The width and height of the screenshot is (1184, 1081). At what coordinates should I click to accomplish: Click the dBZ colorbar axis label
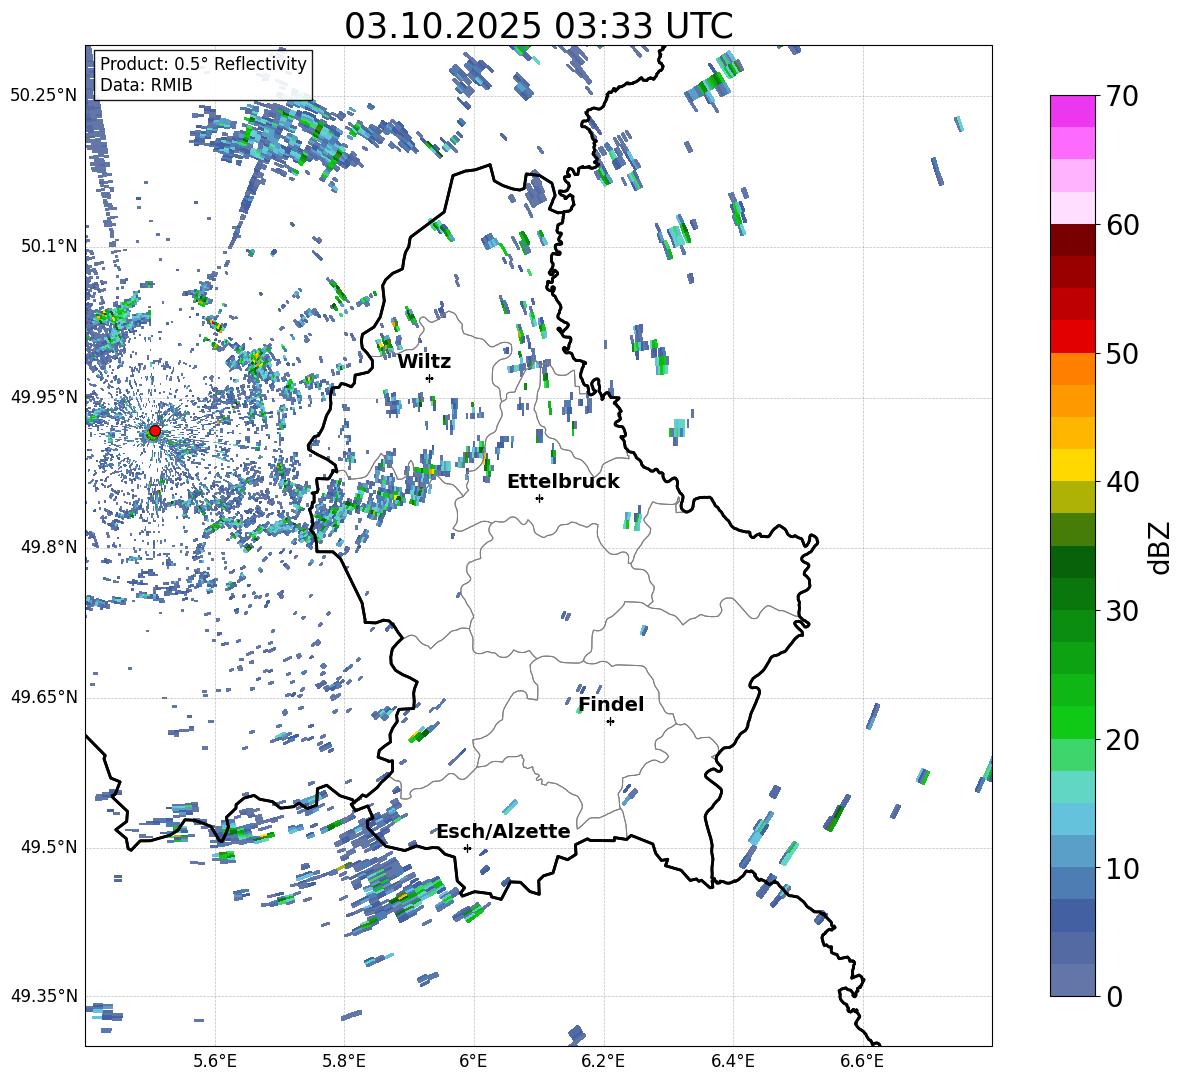tap(1160, 547)
